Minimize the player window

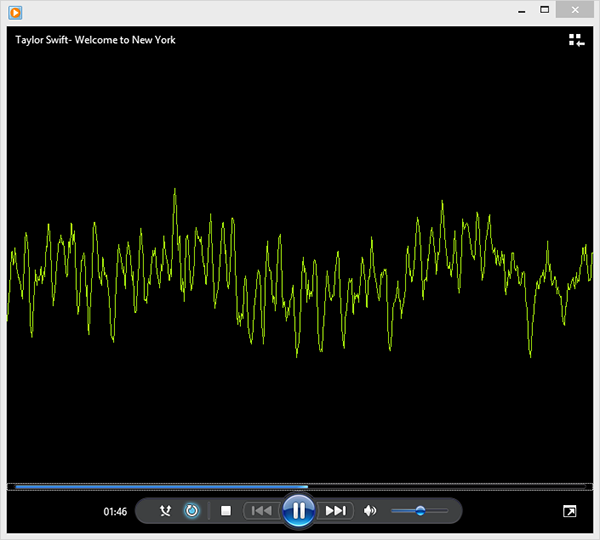click(522, 10)
